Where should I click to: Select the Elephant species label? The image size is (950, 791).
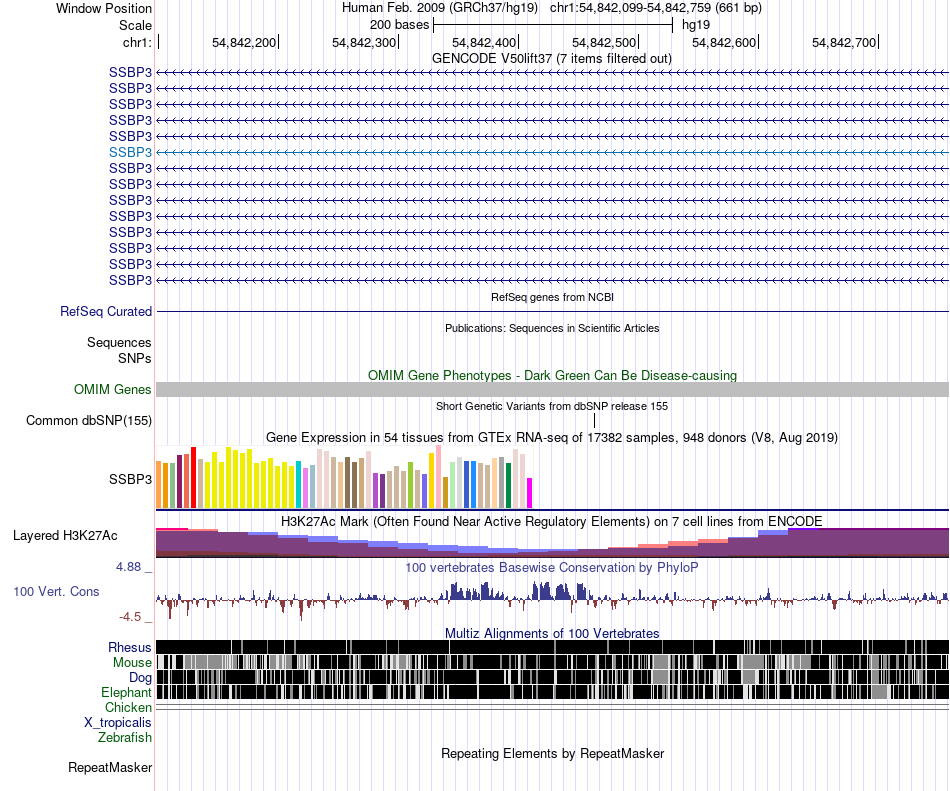[126, 692]
